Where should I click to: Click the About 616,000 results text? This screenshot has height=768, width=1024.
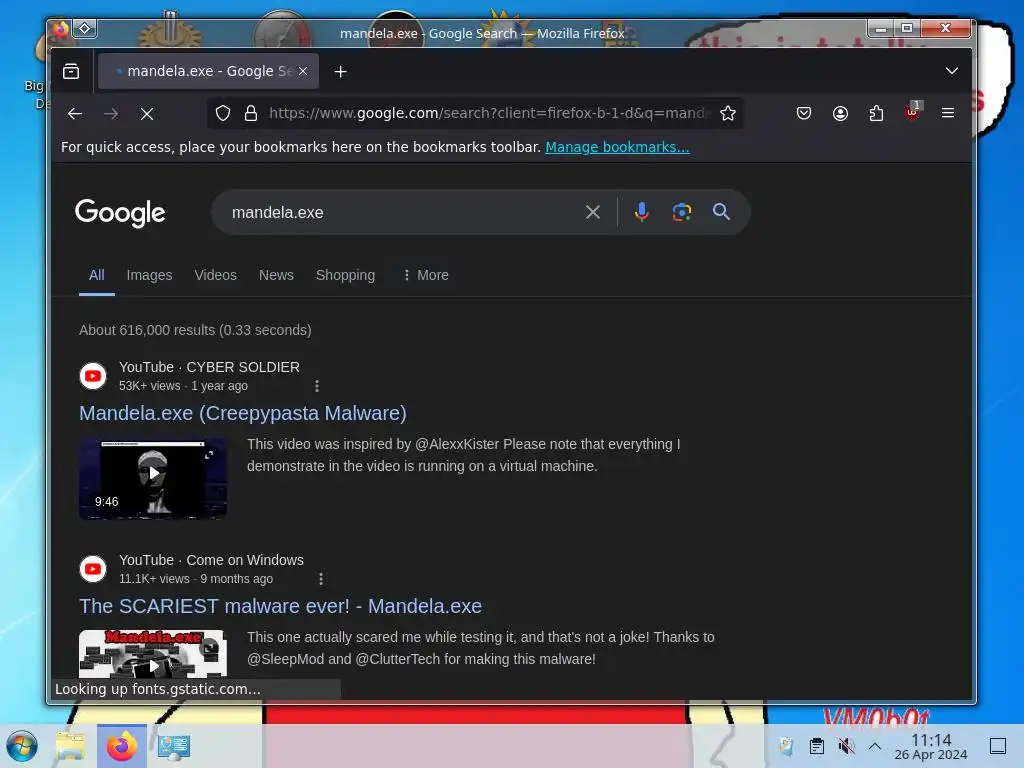[195, 330]
